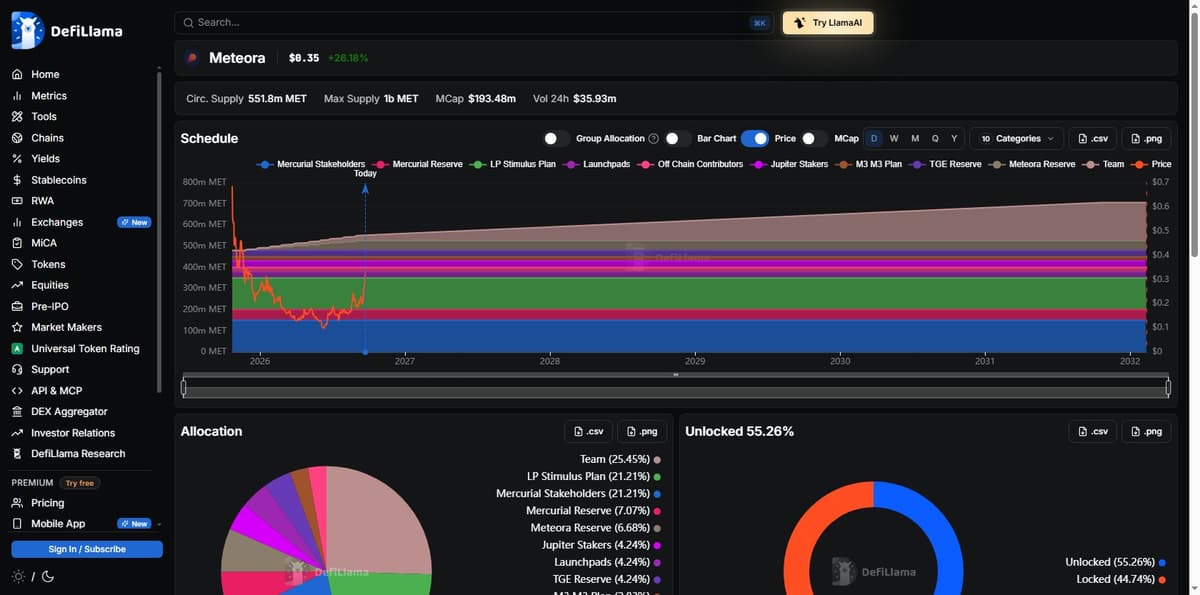Screen dimensions: 1200x595
Task: Download Allocation chart as .png
Action: coord(641,431)
